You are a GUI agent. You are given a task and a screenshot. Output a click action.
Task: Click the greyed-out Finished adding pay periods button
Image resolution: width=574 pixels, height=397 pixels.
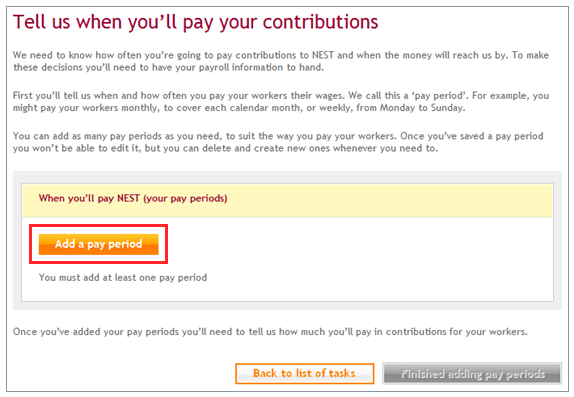(472, 373)
